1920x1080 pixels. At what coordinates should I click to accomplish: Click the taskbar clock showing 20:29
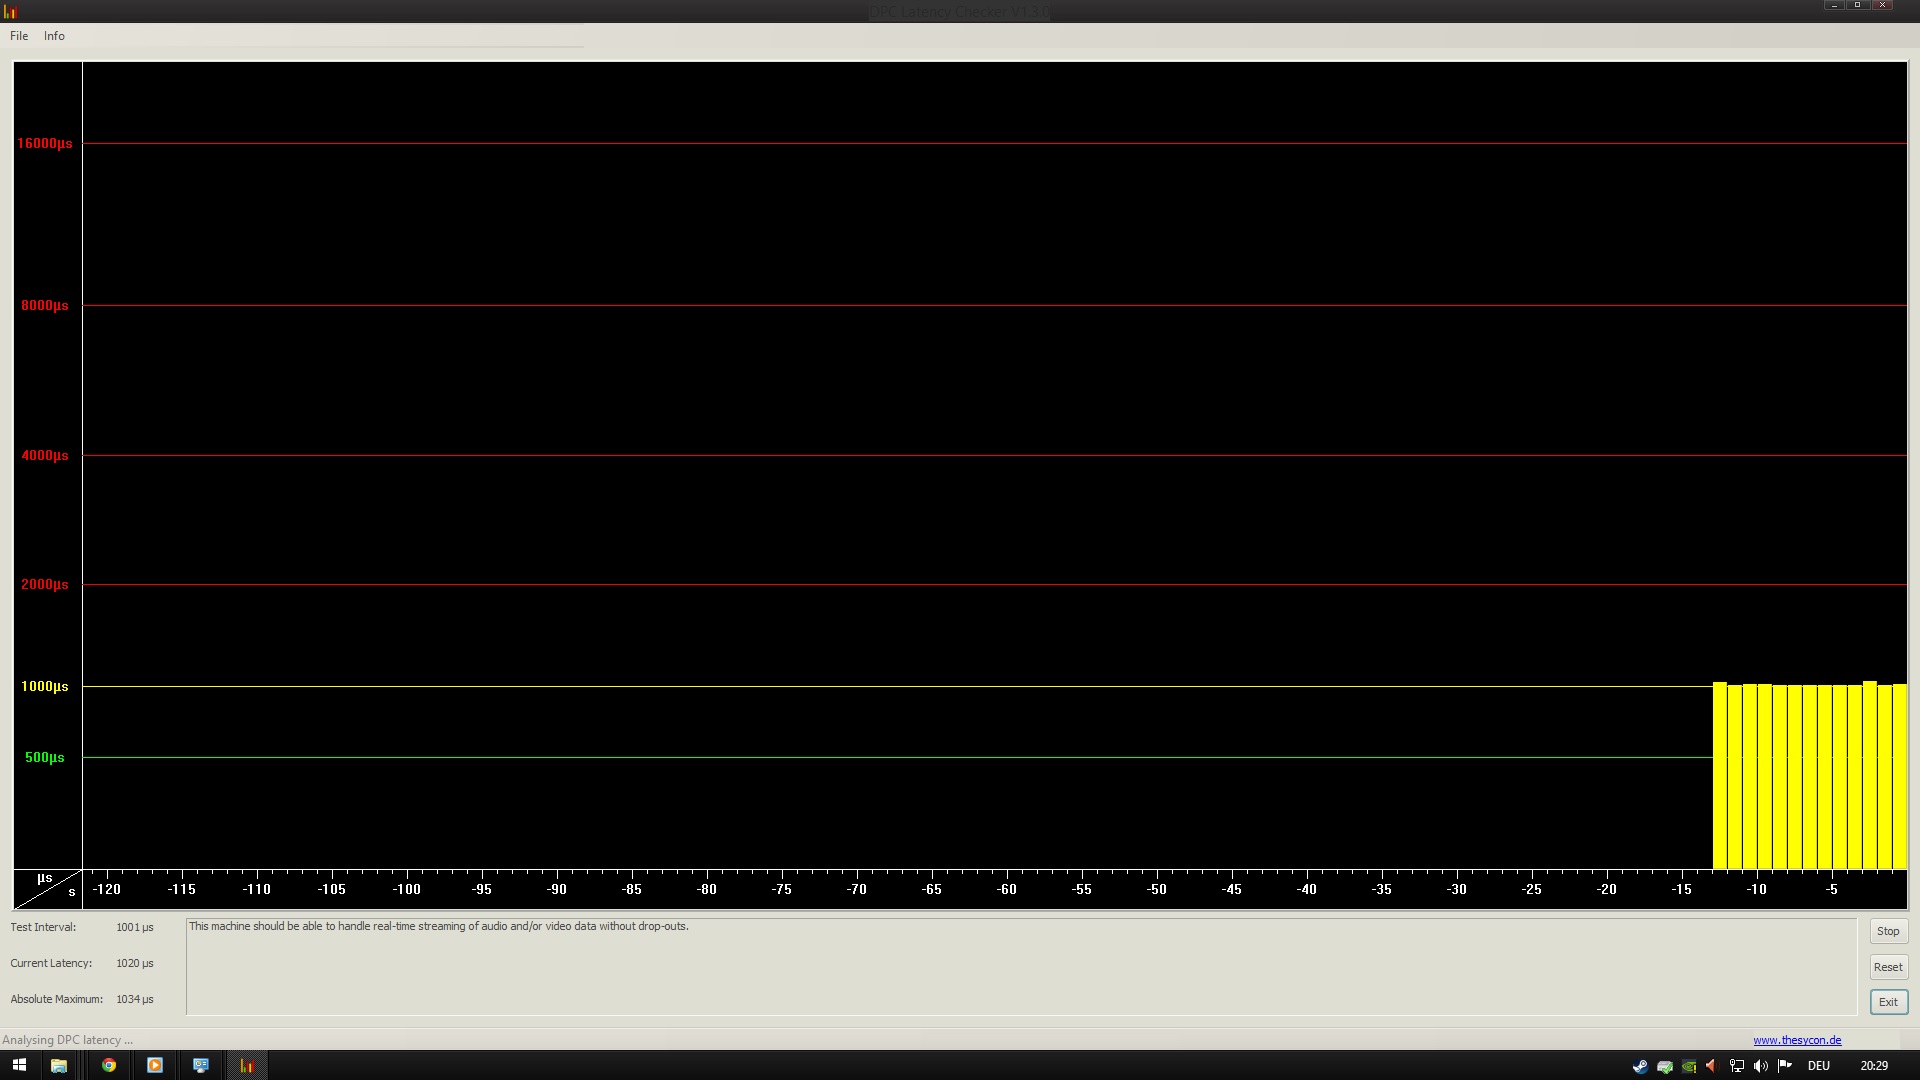pos(1874,1066)
